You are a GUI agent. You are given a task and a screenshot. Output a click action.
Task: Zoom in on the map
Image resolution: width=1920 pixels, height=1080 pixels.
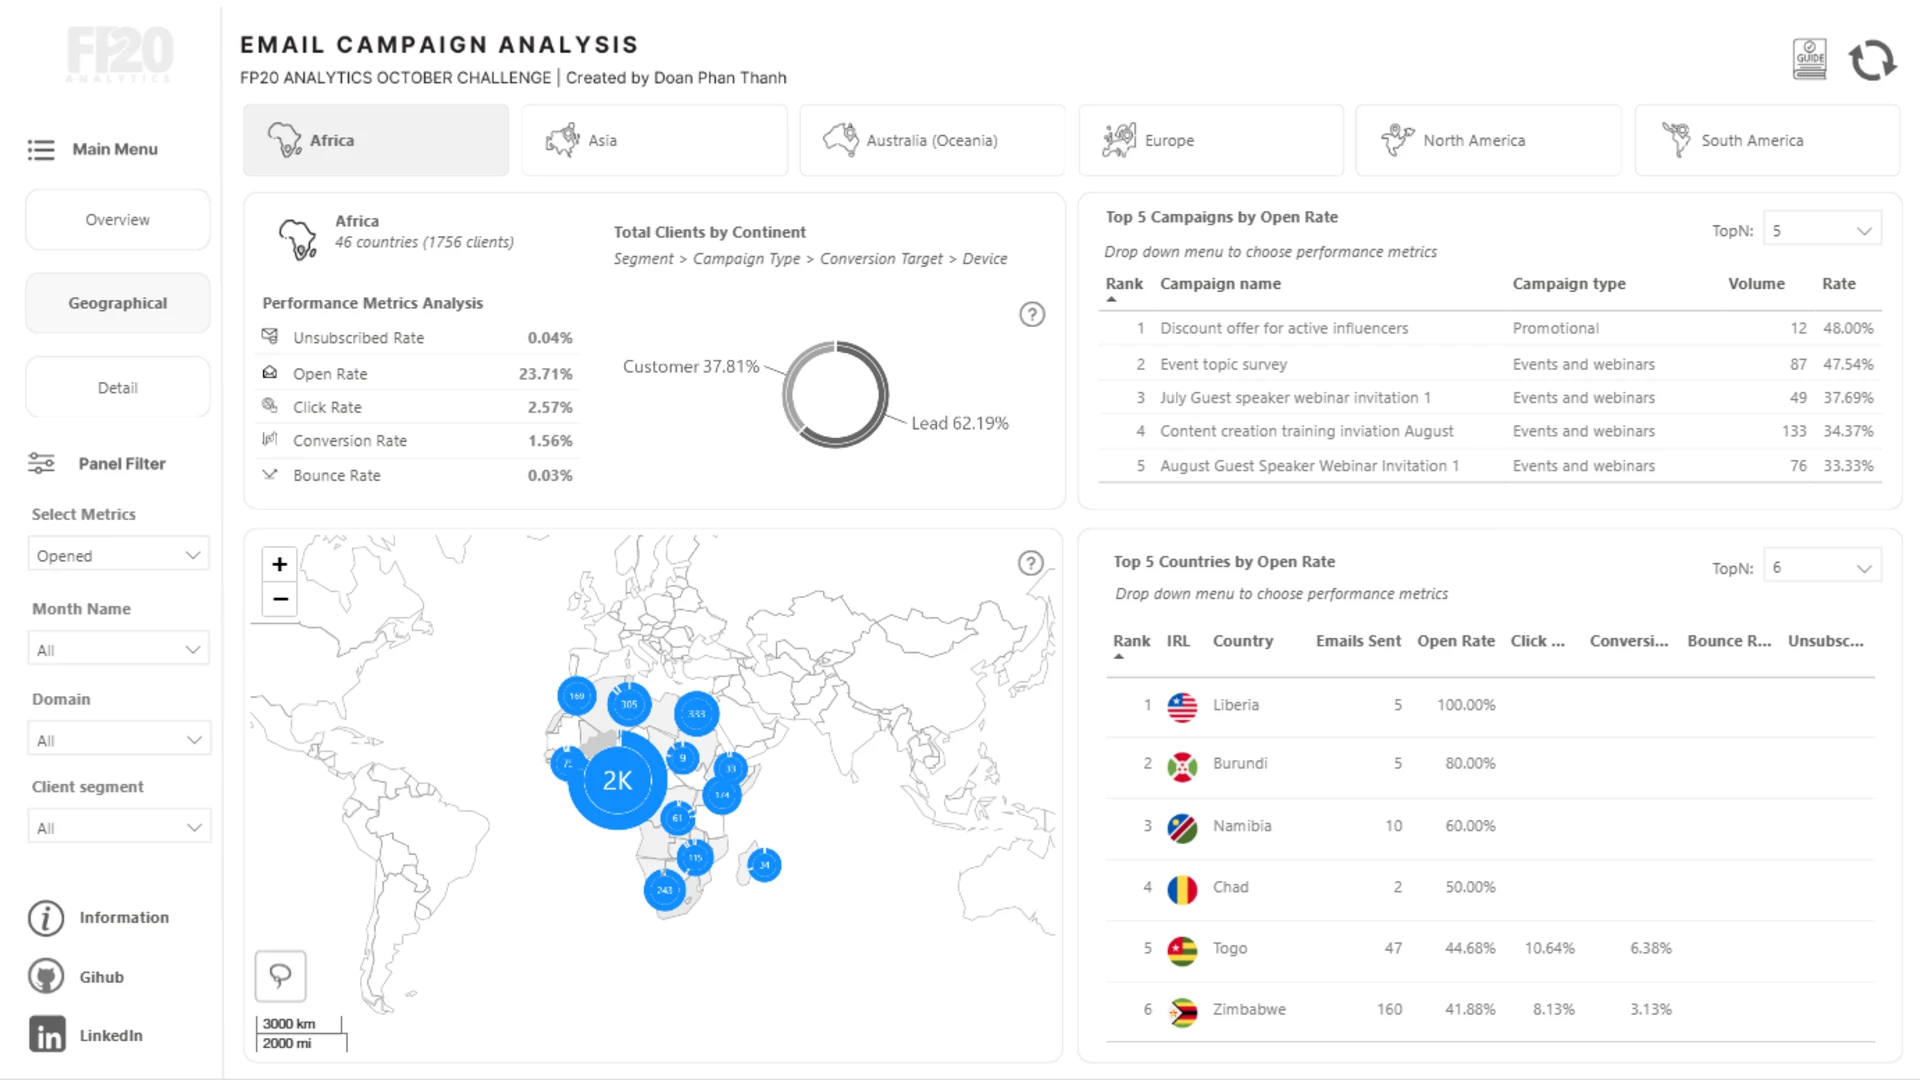pyautogui.click(x=280, y=564)
